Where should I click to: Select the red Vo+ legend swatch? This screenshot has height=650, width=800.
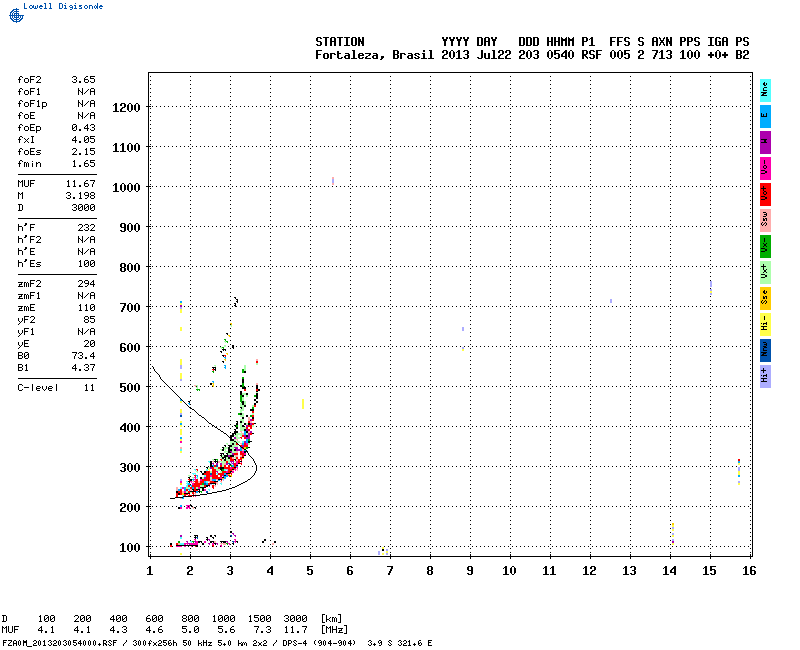click(765, 194)
